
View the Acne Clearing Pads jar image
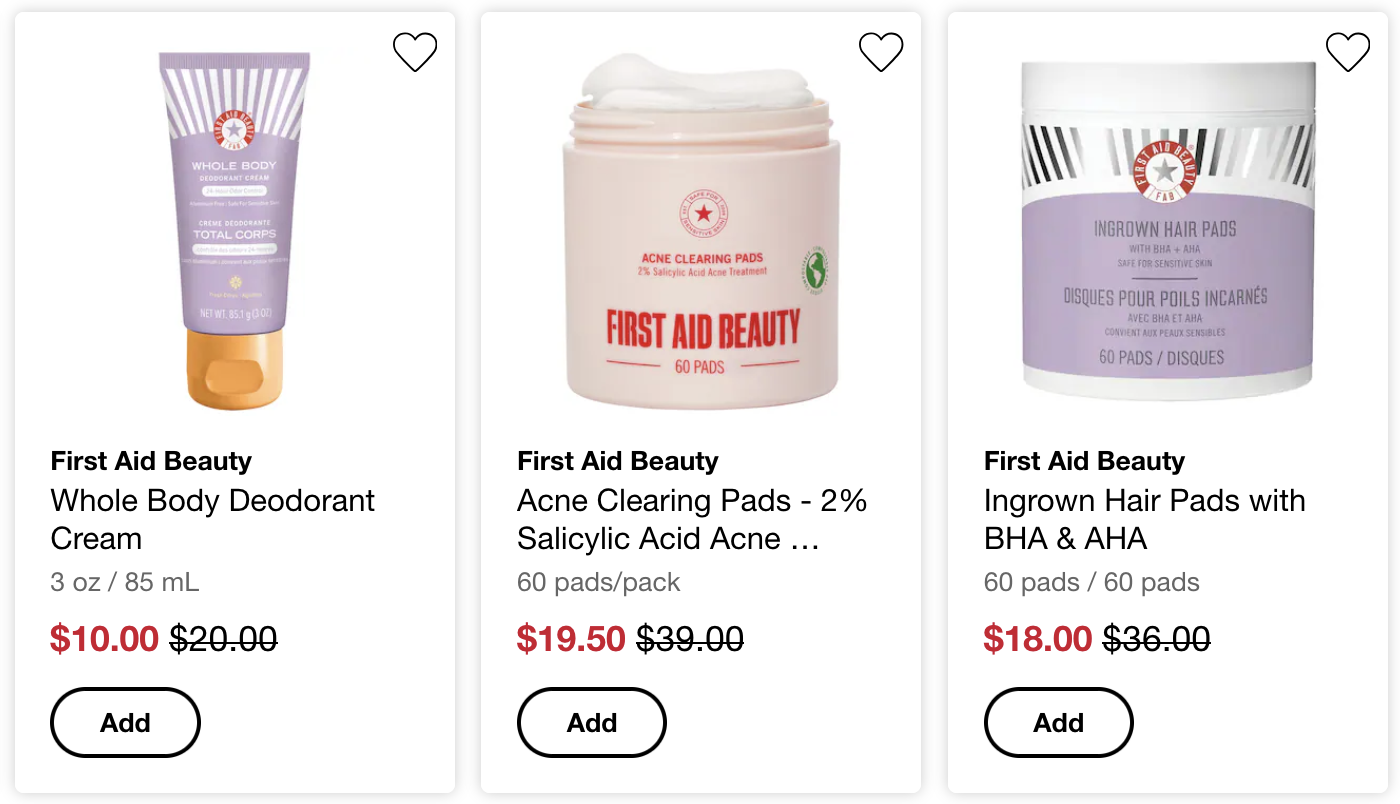coord(701,231)
